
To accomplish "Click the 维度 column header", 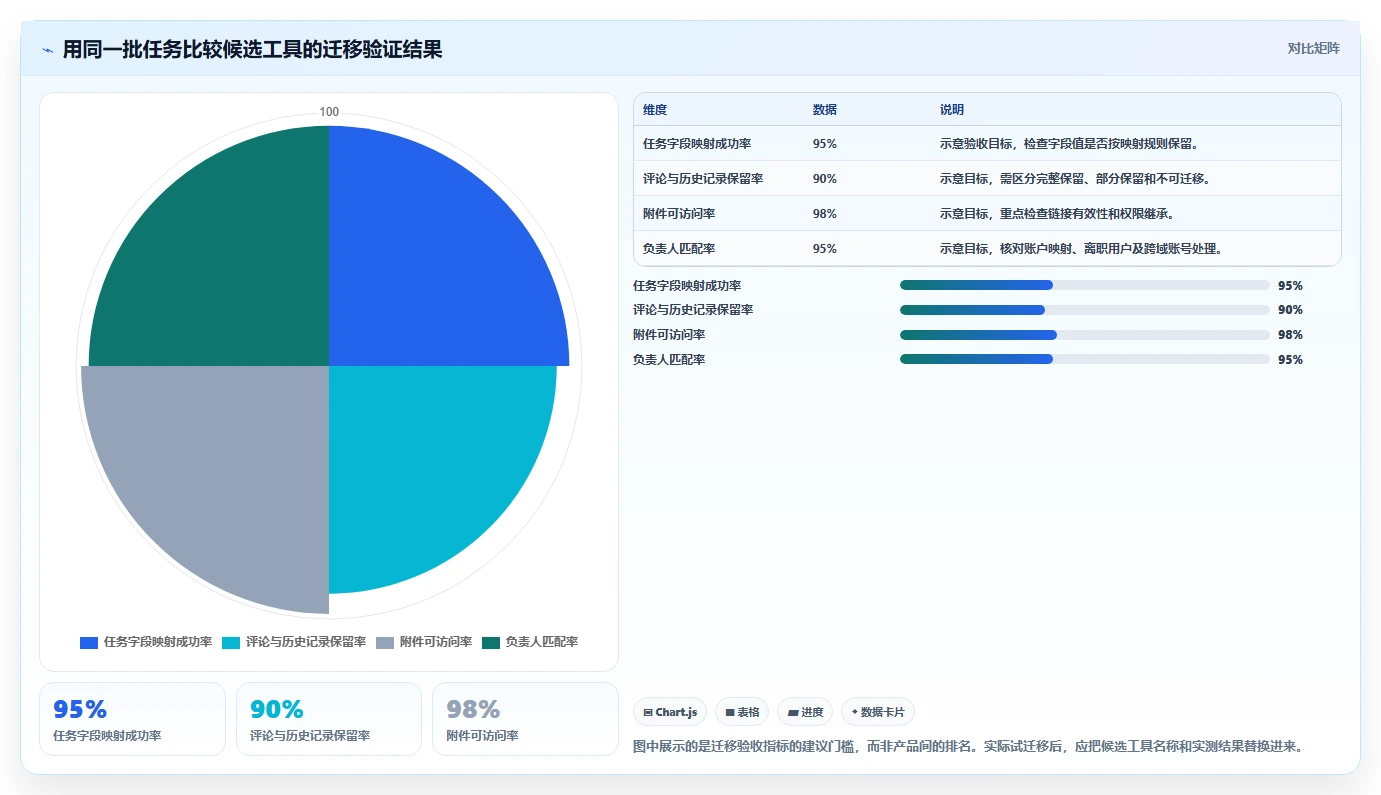I will point(655,110).
